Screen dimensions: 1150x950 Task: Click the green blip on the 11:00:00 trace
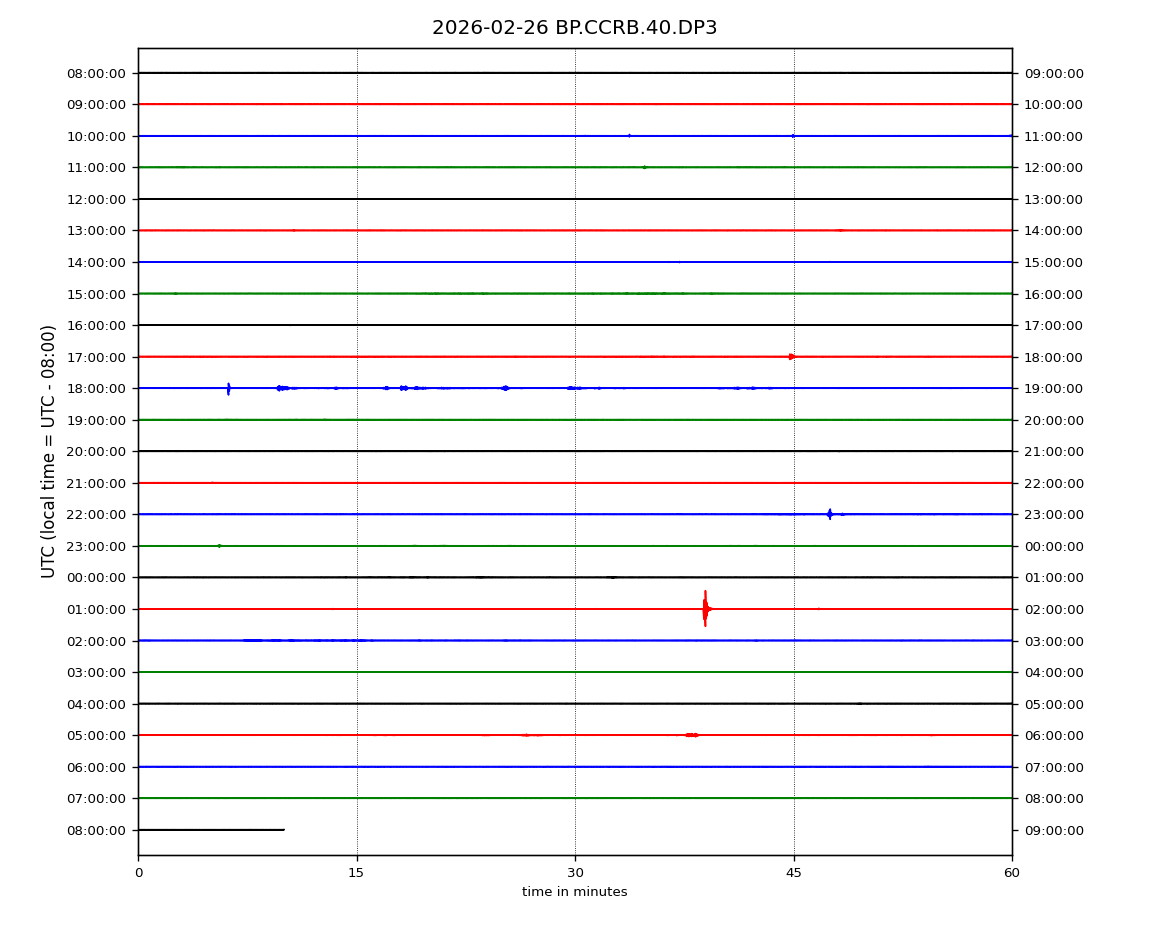click(644, 167)
